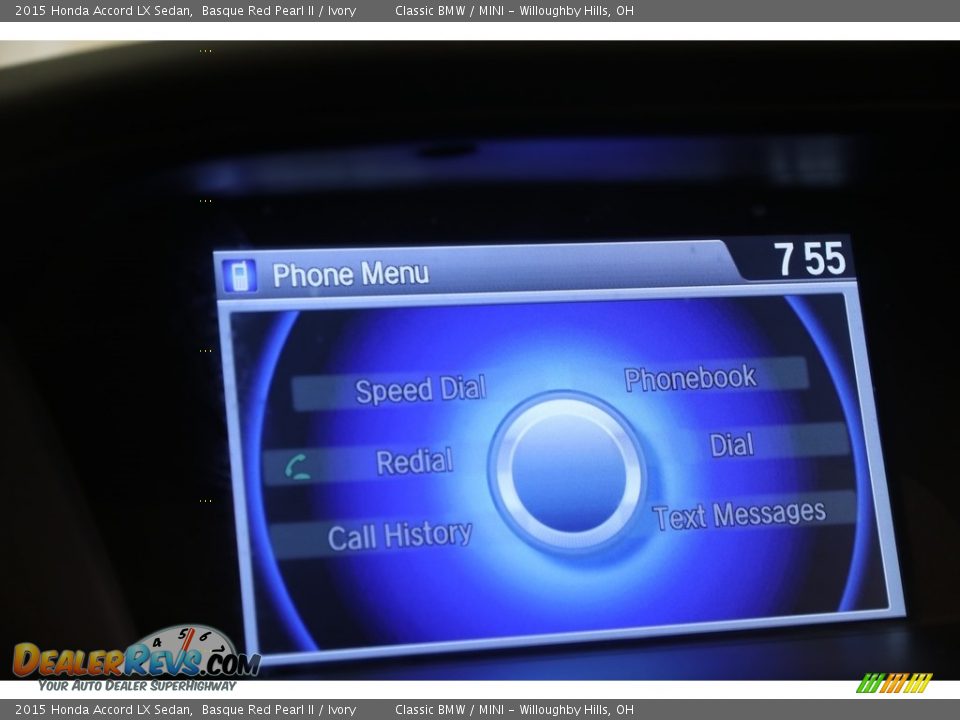Click 'Willoughby Hills, OH' dealer text in footer

[576, 710]
